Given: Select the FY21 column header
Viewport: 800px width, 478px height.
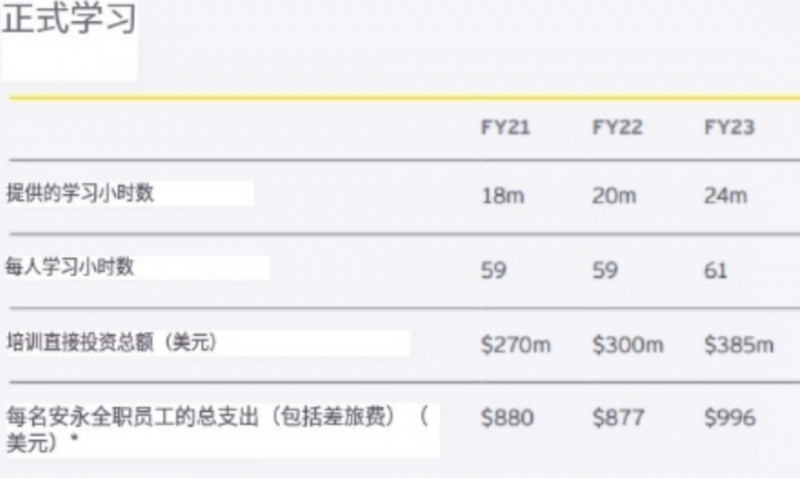Looking at the screenshot, I should [x=505, y=127].
